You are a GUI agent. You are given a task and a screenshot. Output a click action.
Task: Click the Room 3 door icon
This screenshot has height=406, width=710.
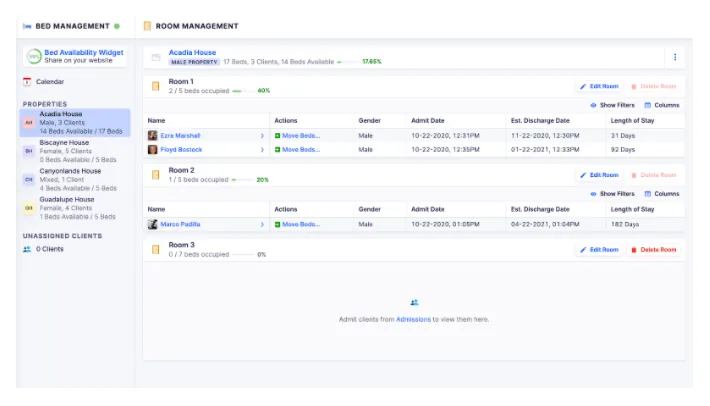(x=155, y=249)
